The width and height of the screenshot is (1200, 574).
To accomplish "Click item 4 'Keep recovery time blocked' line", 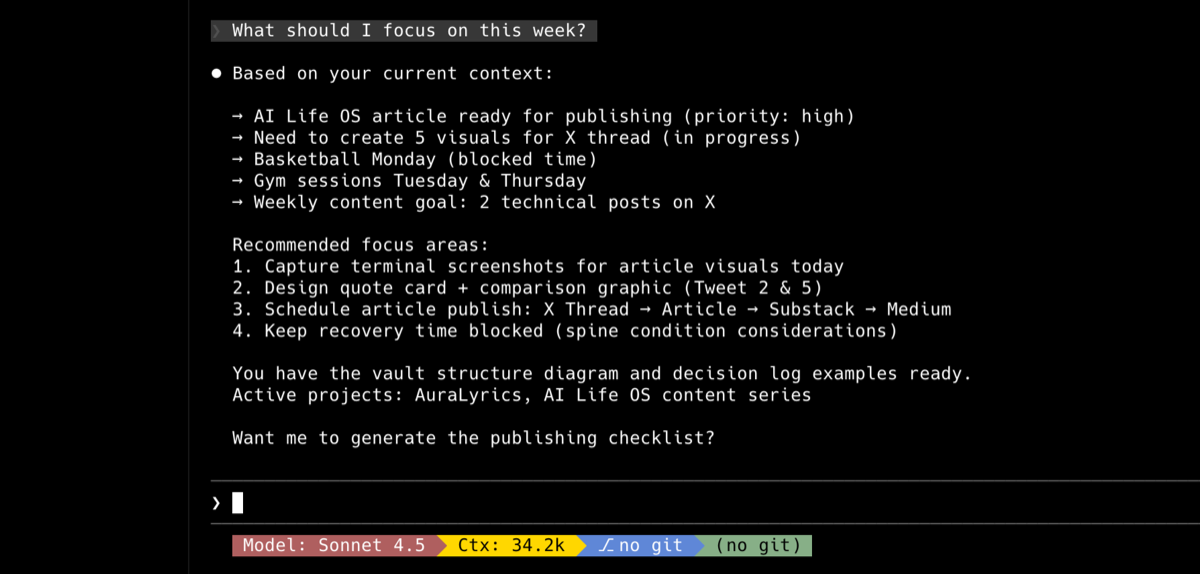I will pyautogui.click(x=564, y=331).
